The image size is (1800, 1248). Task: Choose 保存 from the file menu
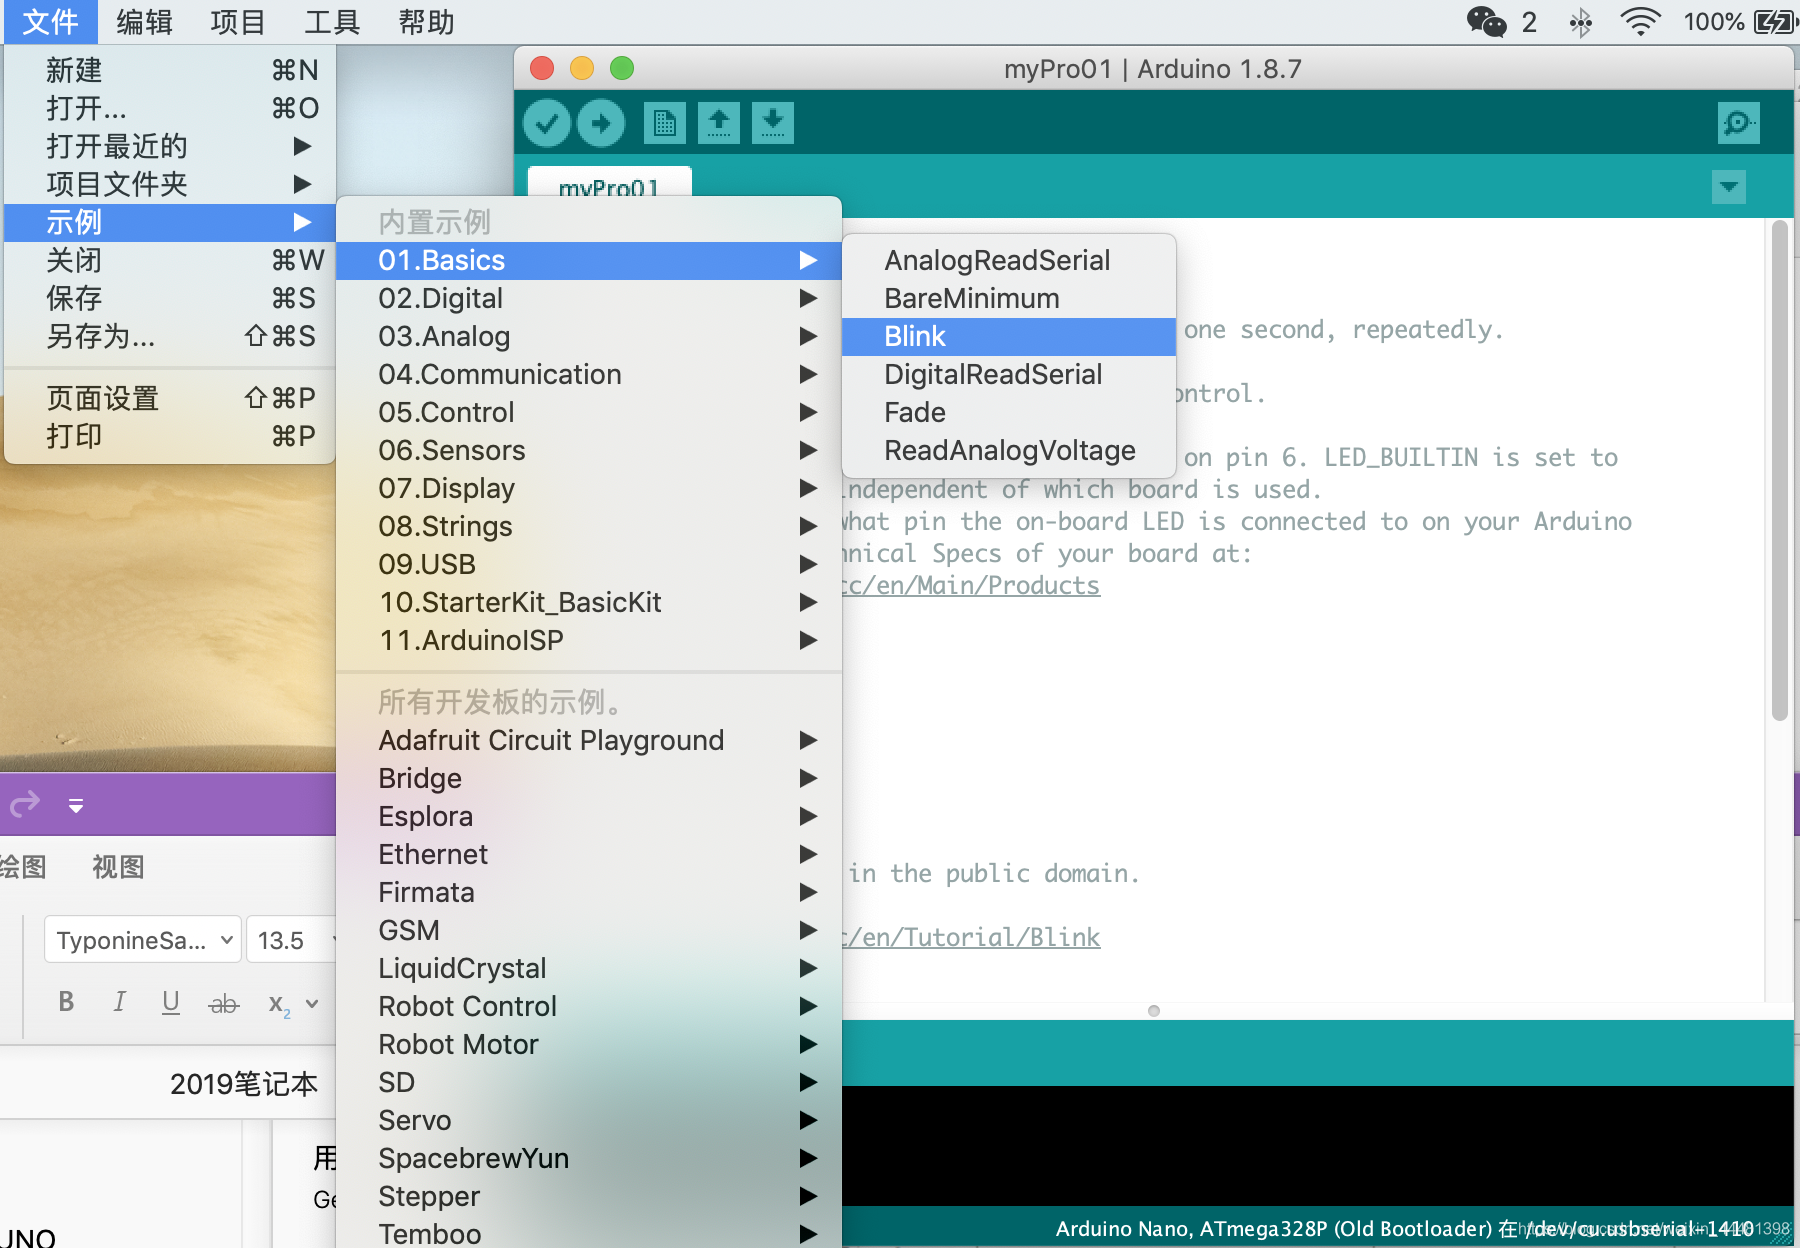pos(170,298)
